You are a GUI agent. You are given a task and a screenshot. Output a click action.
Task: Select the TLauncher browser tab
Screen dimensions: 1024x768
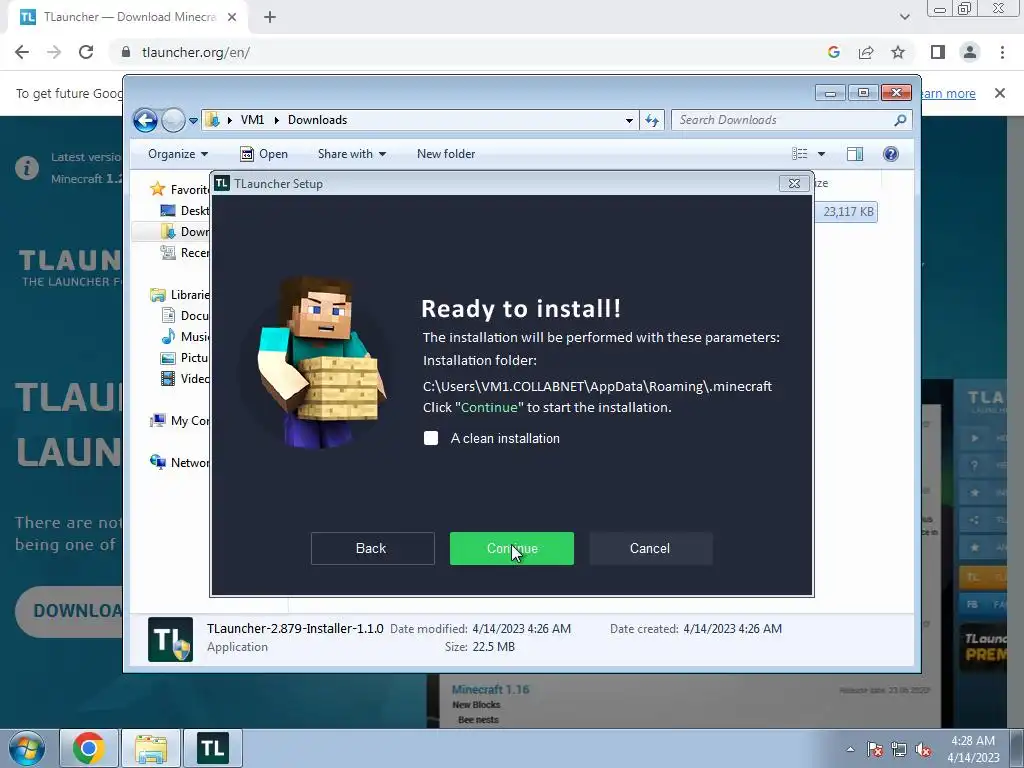[x=127, y=17]
